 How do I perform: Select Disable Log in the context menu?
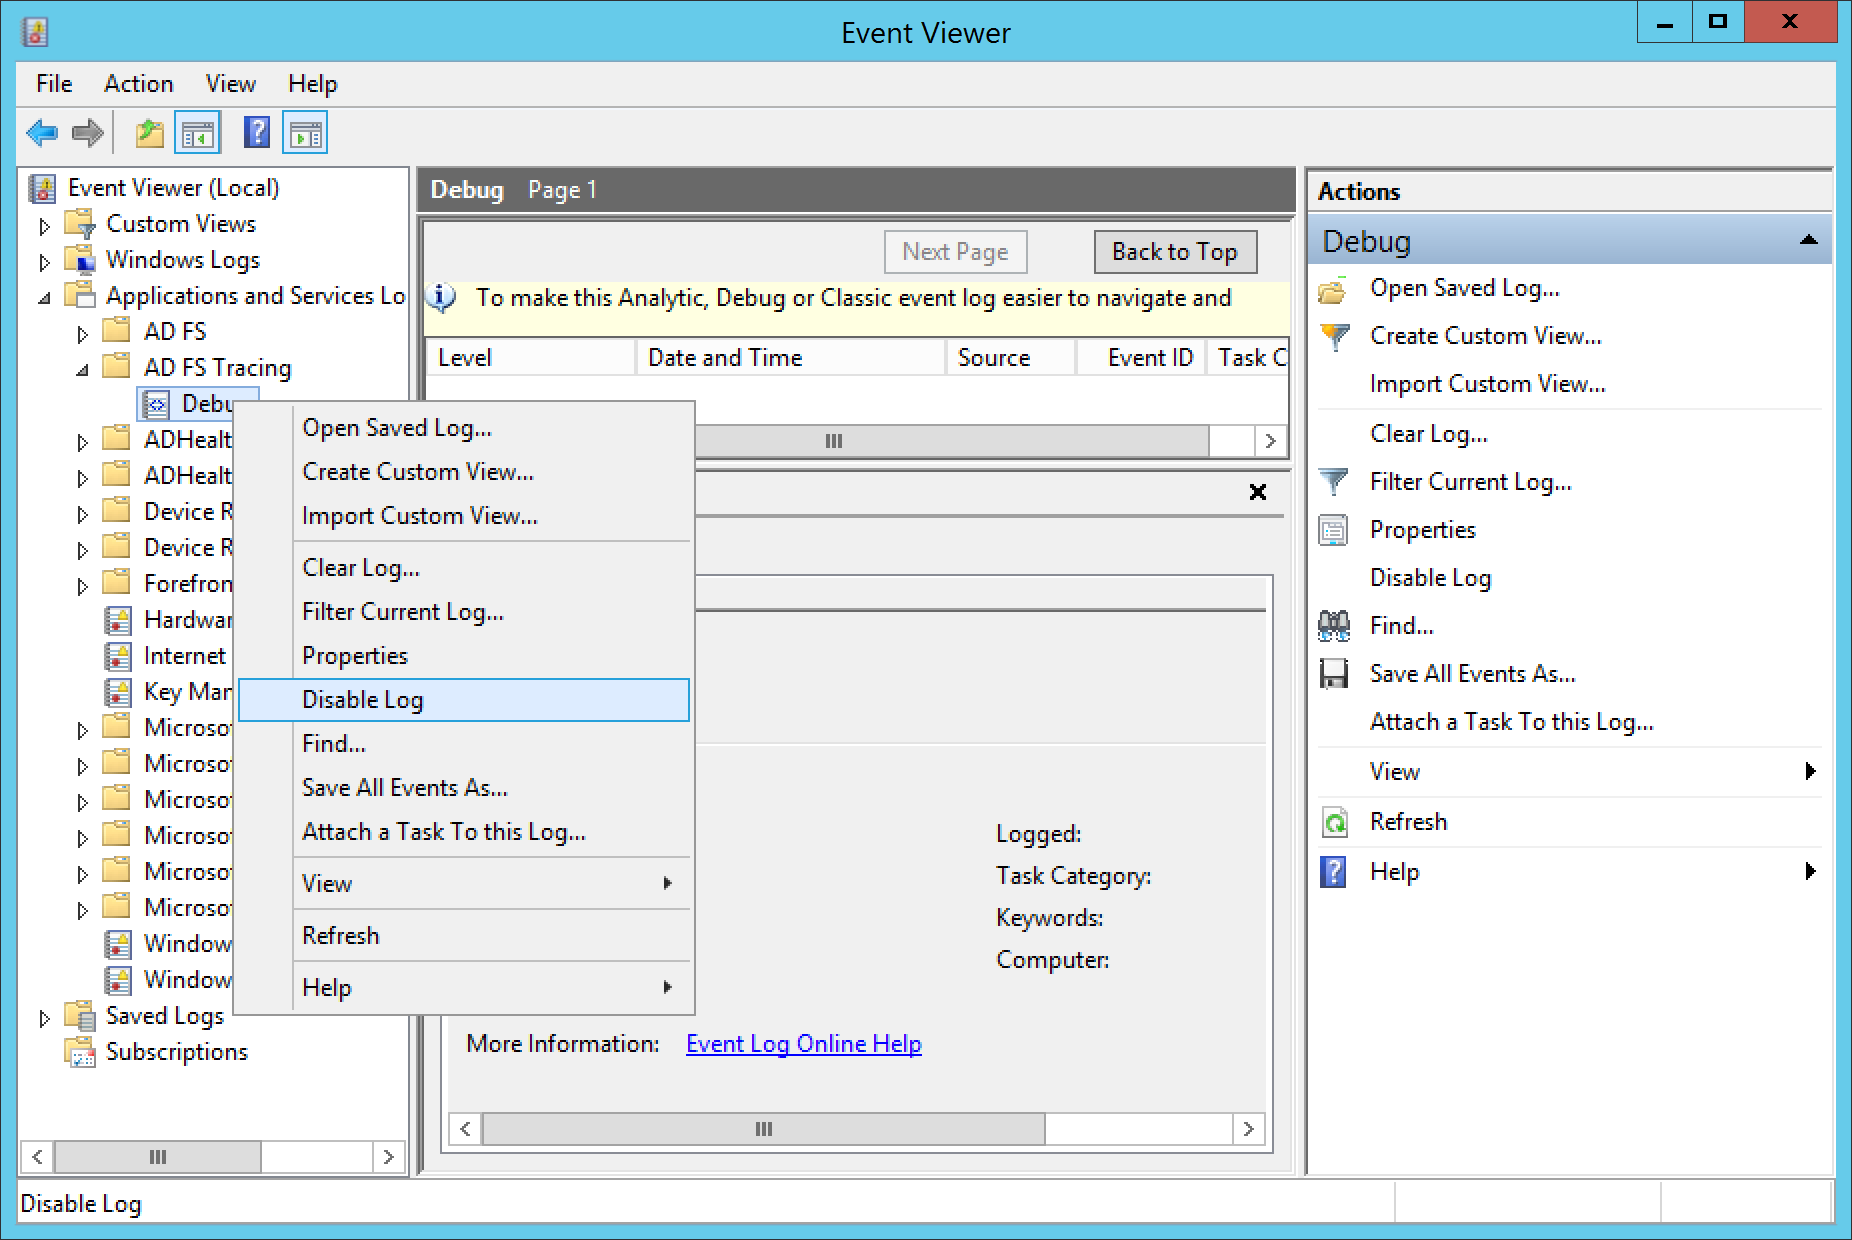click(x=363, y=700)
